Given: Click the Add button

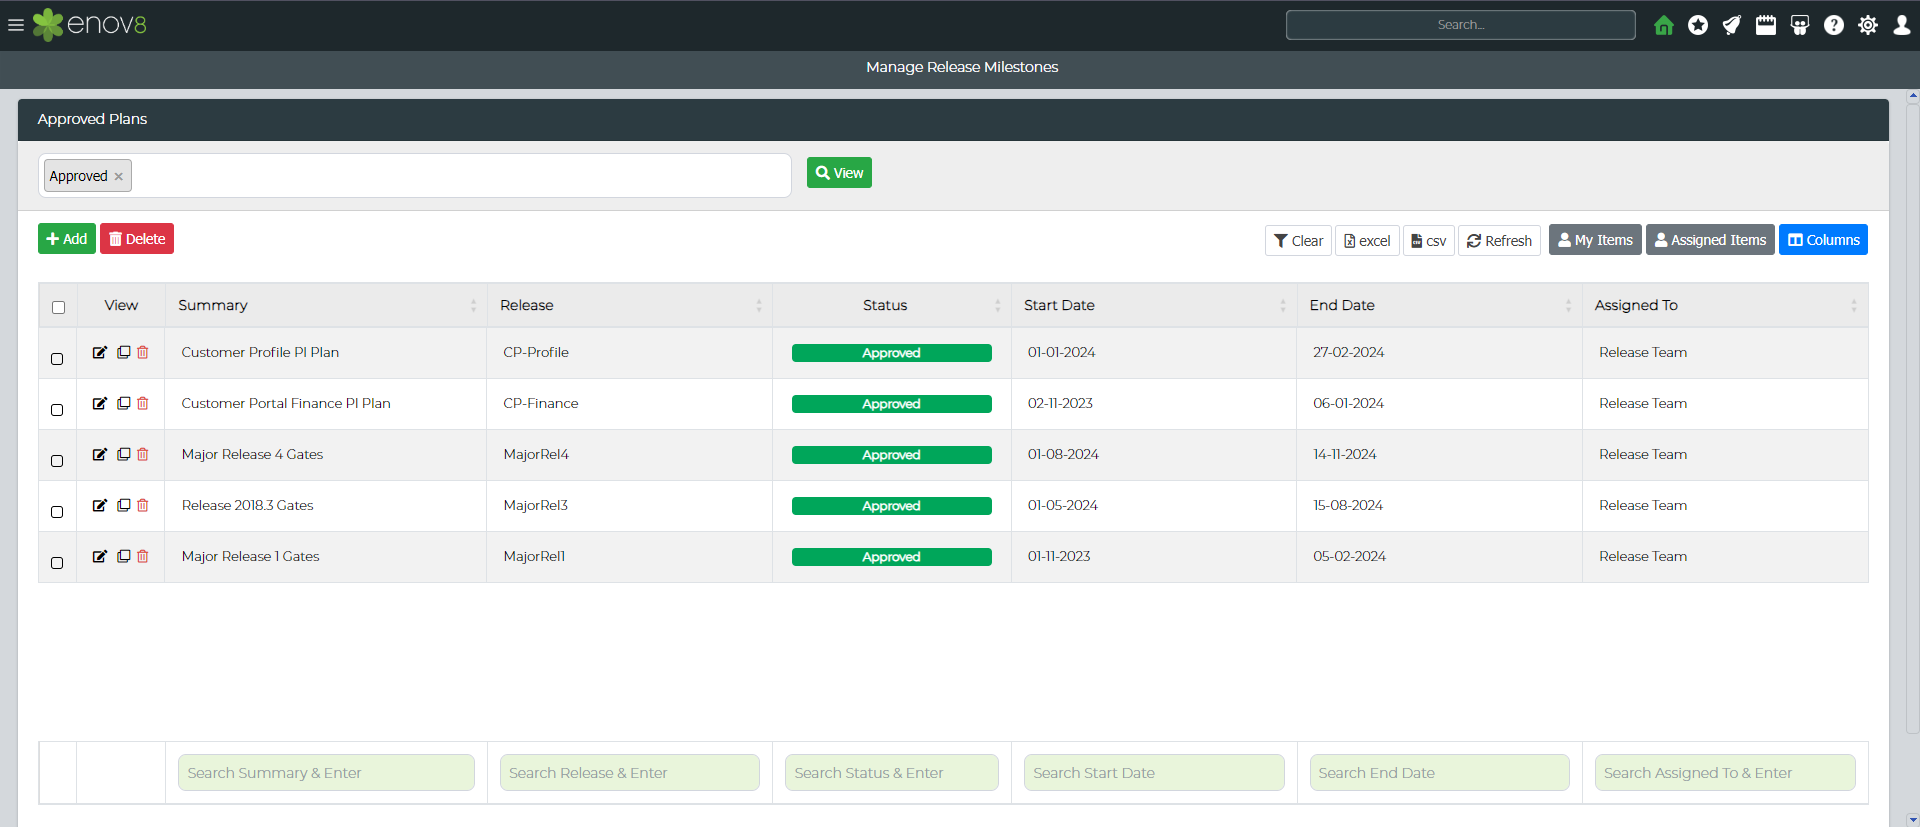Looking at the screenshot, I should [x=67, y=238].
